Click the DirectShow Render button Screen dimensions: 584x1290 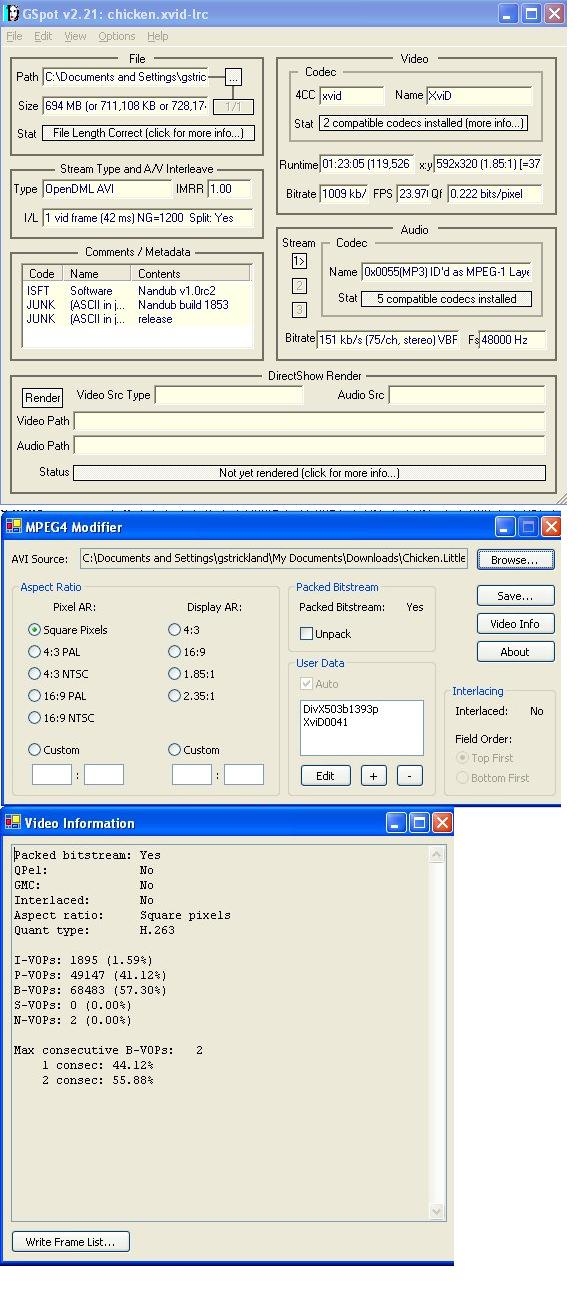click(43, 397)
